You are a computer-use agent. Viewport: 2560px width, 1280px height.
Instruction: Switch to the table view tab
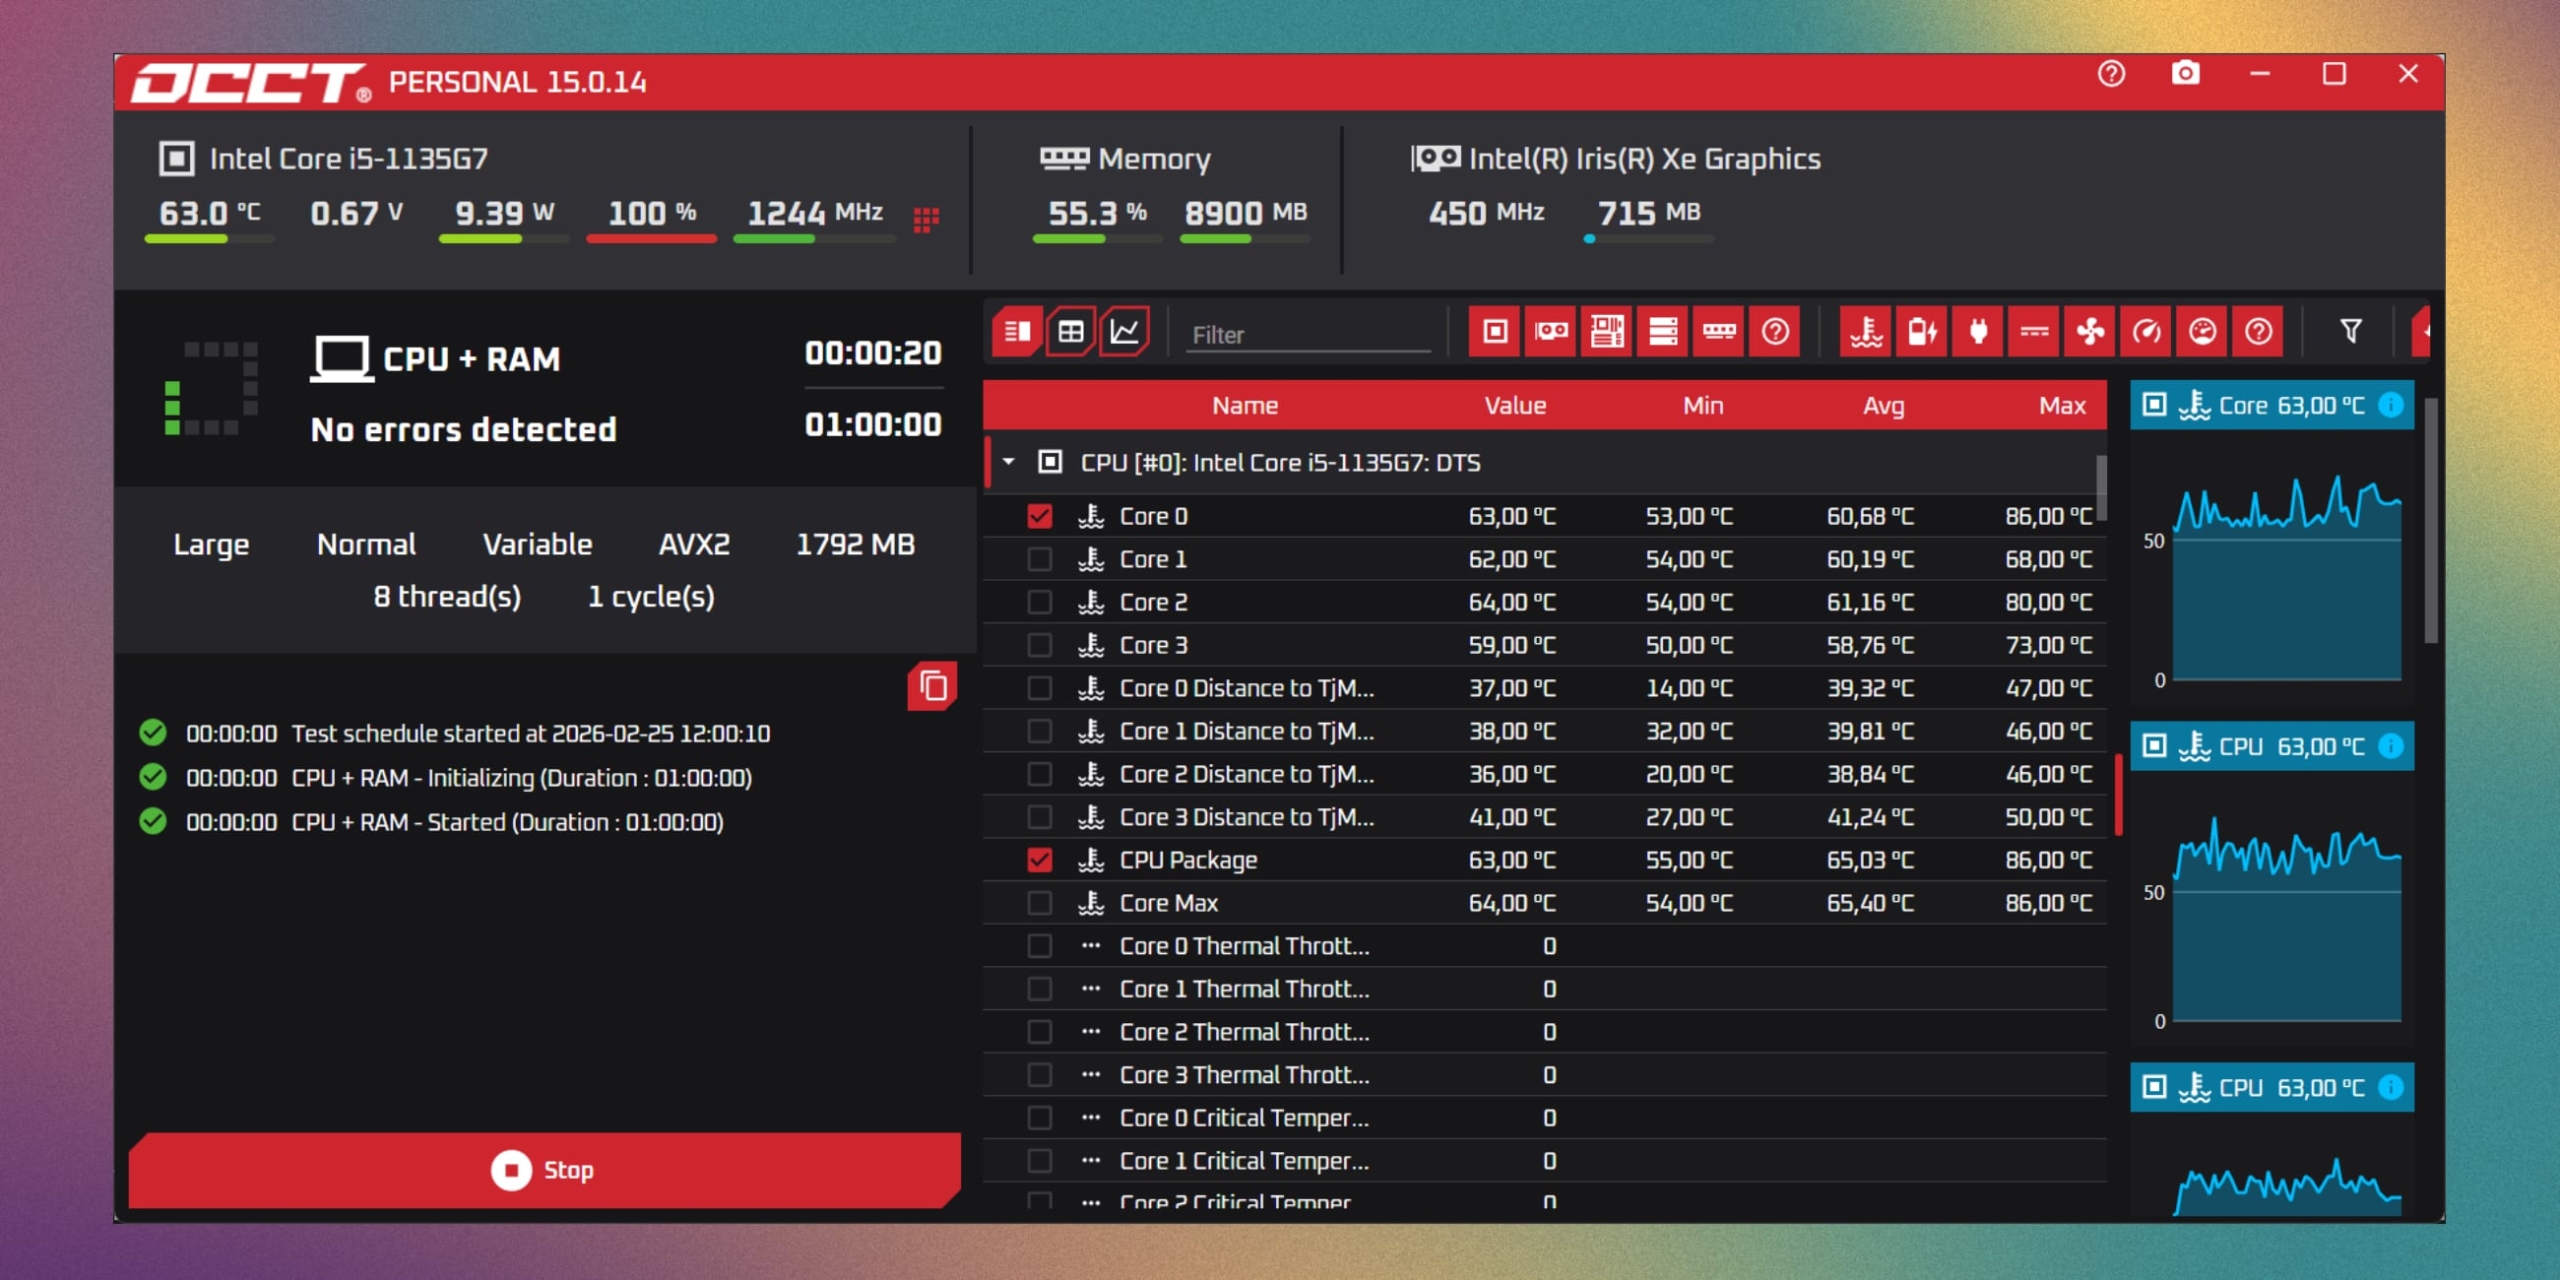coord(1071,332)
